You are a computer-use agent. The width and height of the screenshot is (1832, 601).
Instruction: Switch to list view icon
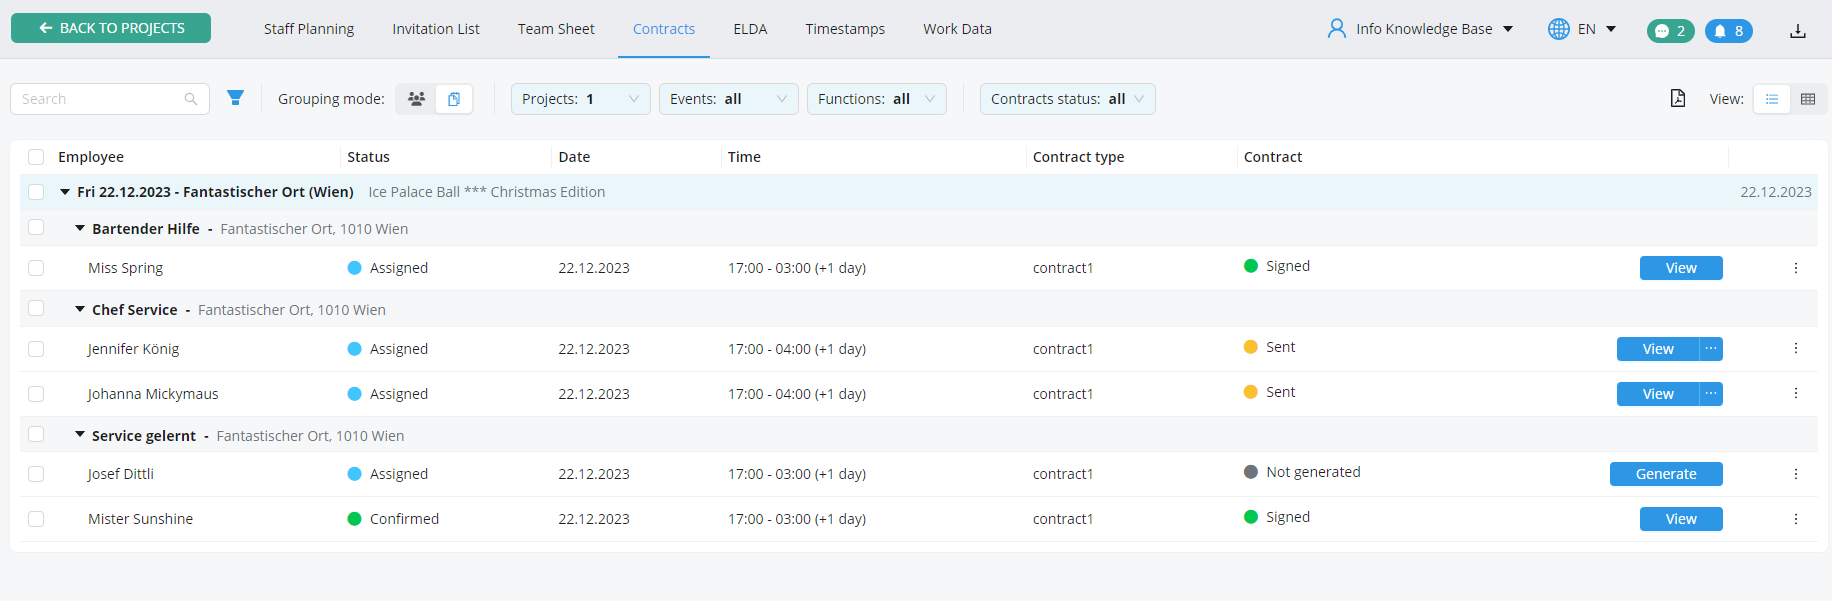coord(1772,99)
